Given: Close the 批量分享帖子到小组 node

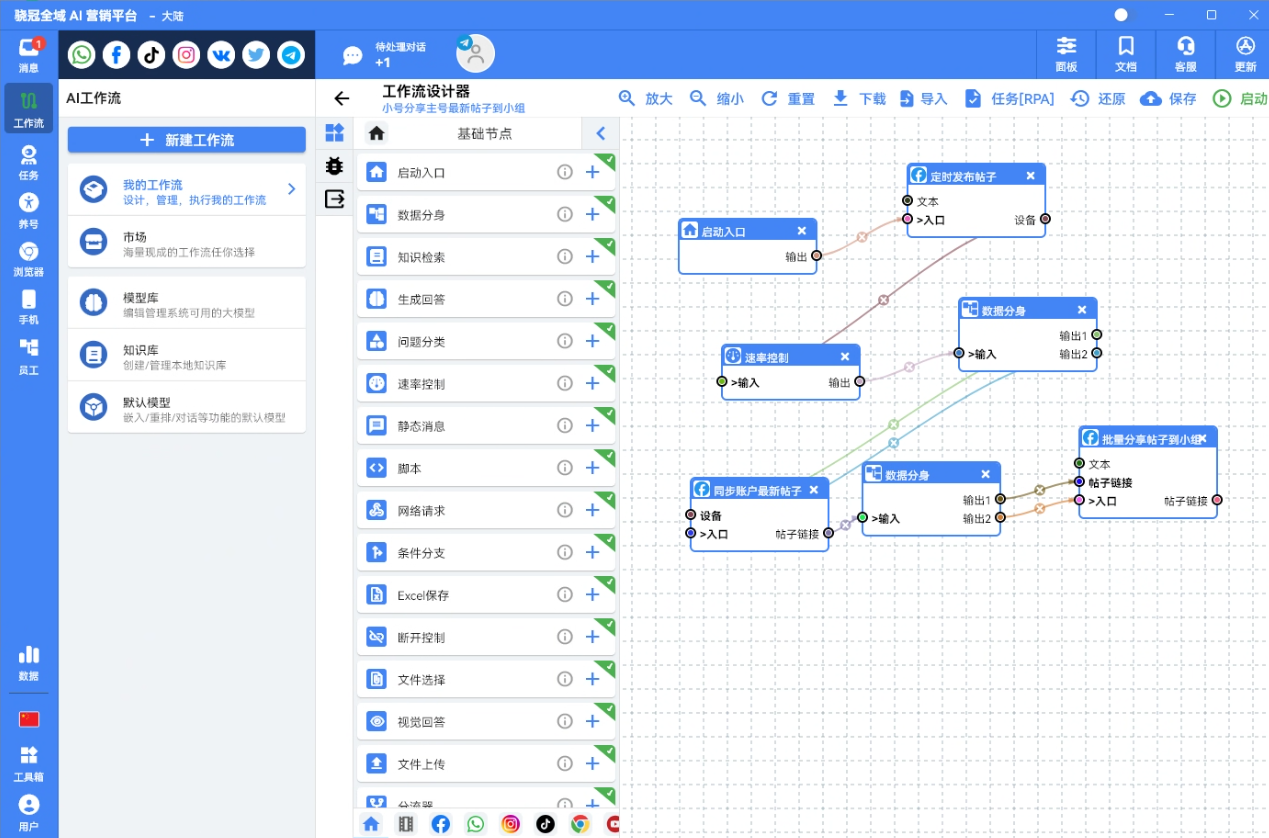Looking at the screenshot, I should [1203, 438].
